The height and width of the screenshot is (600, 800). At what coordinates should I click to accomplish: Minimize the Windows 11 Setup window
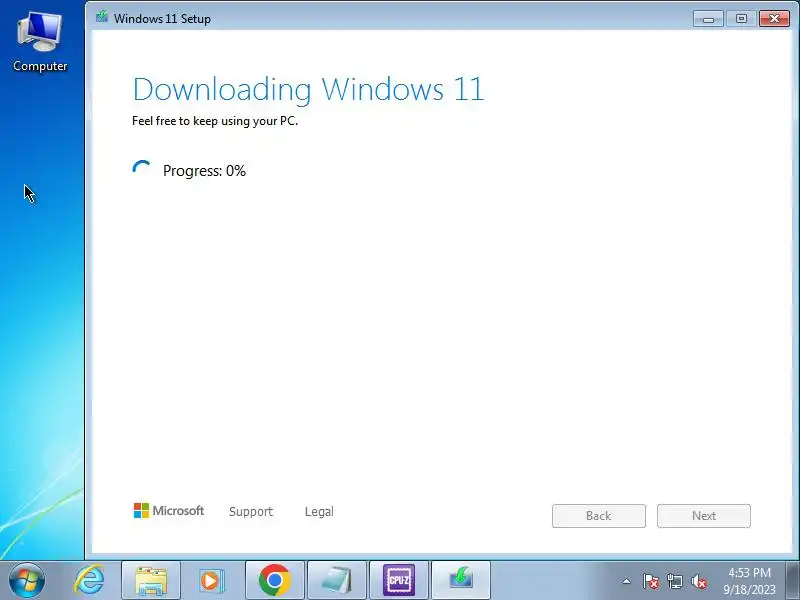708,19
